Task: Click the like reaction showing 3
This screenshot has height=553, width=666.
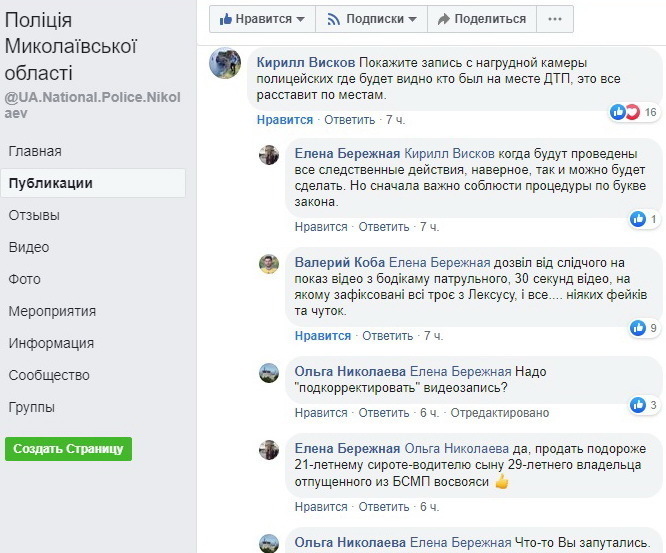Action: click(x=638, y=405)
